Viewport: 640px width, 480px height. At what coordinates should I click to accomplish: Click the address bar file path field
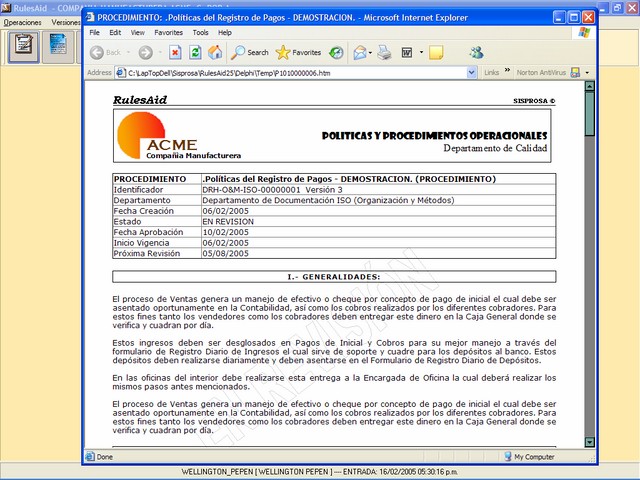296,73
